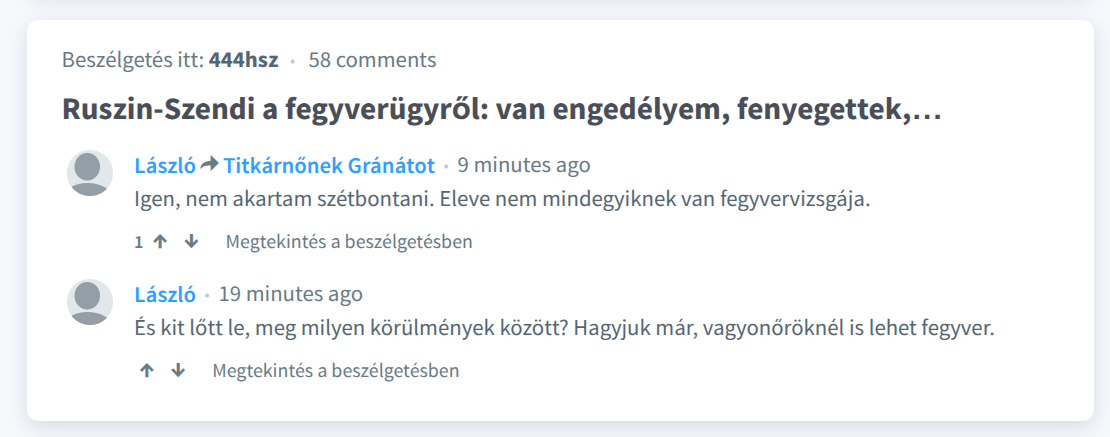Click the vote count 1 on the first comment
The width and height of the screenshot is (1110, 437).
tap(139, 242)
